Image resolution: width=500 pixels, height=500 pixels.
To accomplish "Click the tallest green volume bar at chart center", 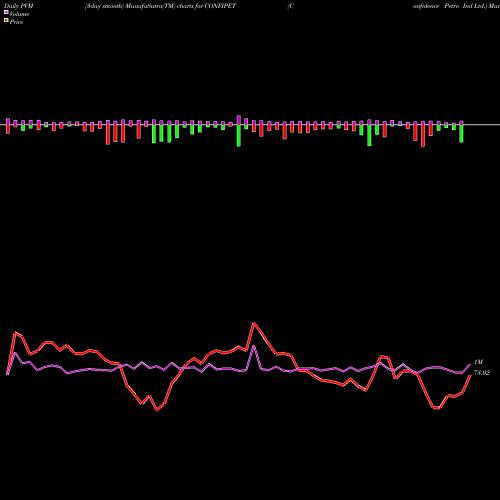I will 239,135.
